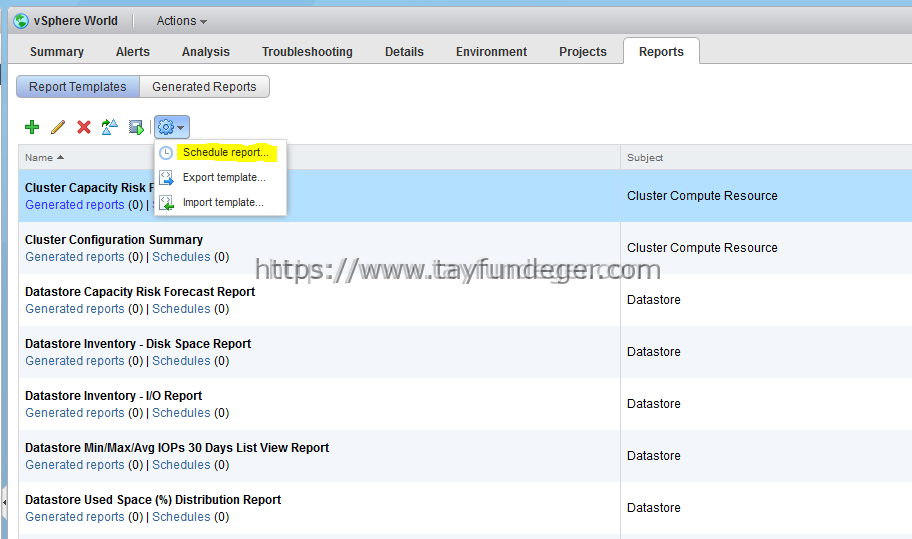
Task: Switch to the Environment tab
Action: (491, 52)
